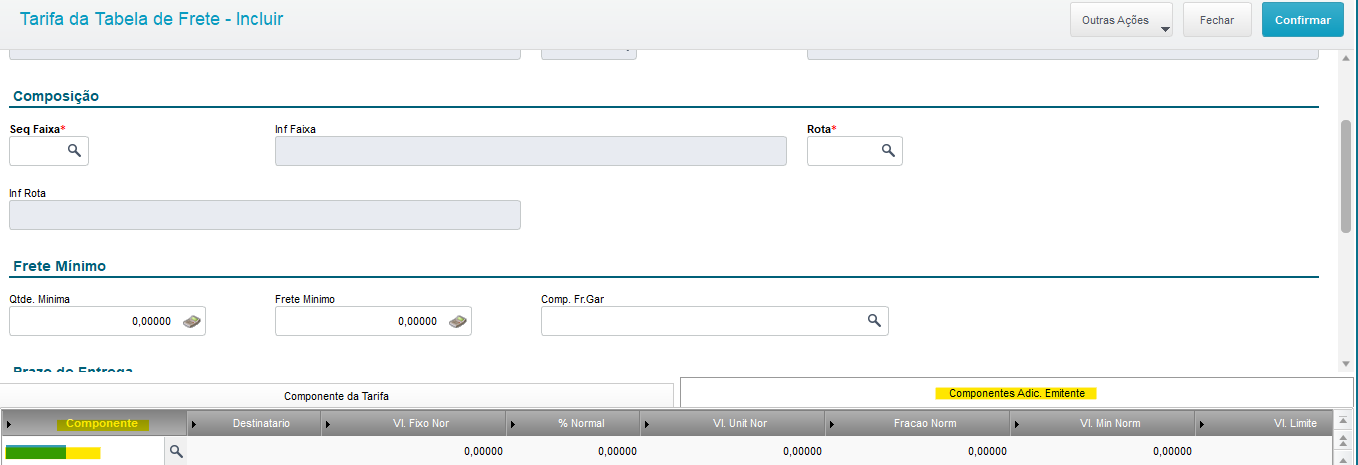Image resolution: width=1358 pixels, height=465 pixels.
Task: Open calculator icon for Qtde. Minima
Action: (x=191, y=321)
